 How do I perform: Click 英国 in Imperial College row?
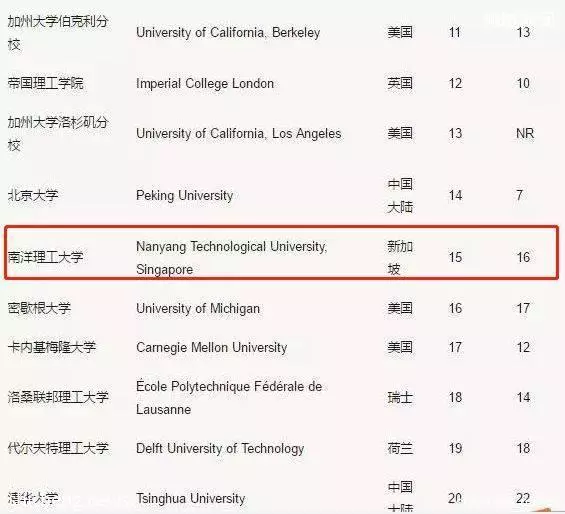(400, 83)
